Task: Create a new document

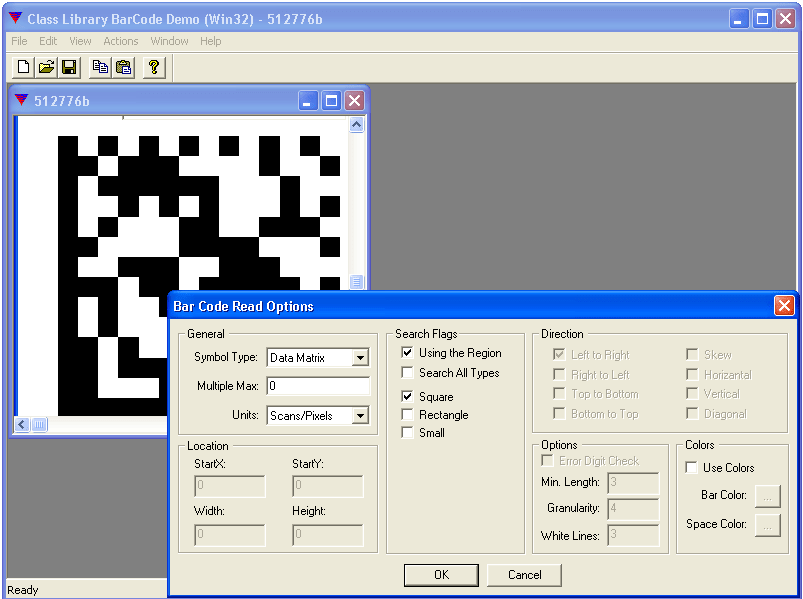Action: (x=22, y=67)
